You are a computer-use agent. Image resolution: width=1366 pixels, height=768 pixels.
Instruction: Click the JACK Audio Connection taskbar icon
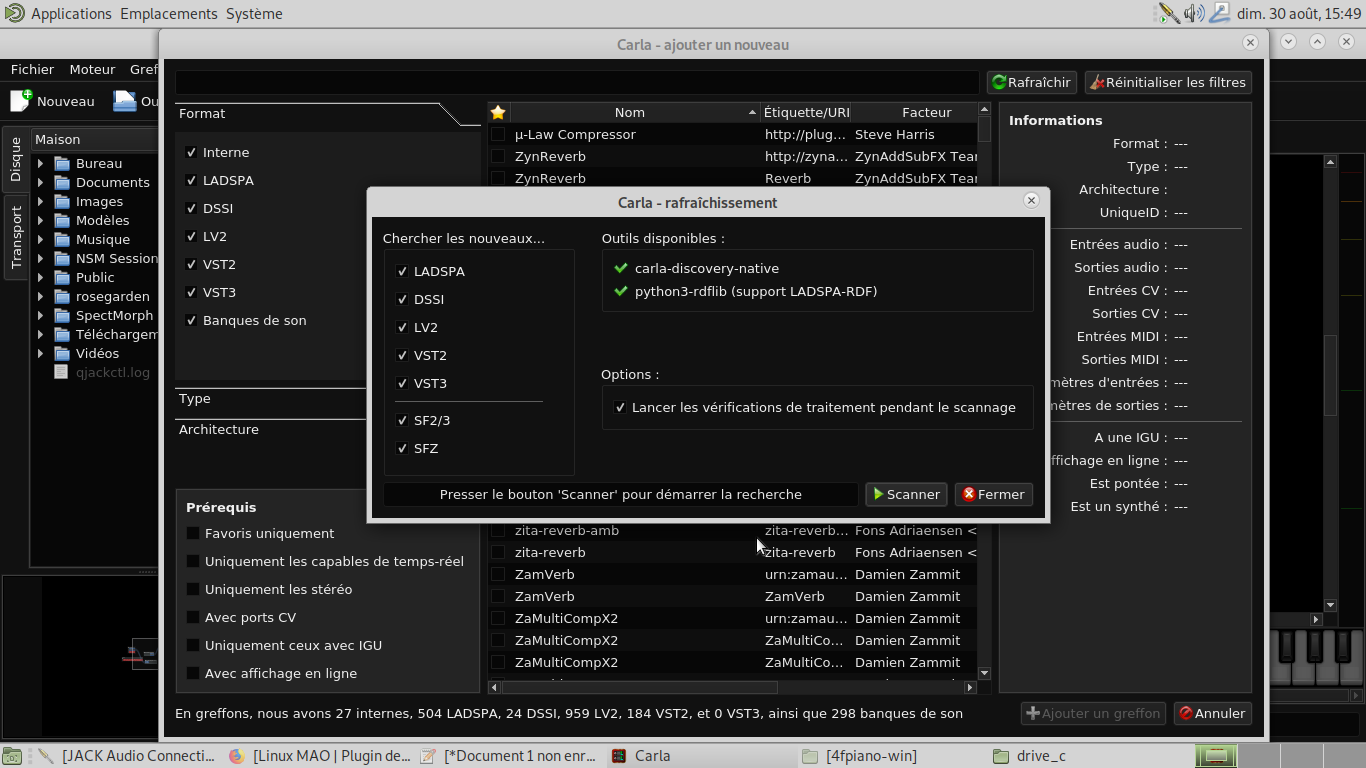(x=46, y=756)
